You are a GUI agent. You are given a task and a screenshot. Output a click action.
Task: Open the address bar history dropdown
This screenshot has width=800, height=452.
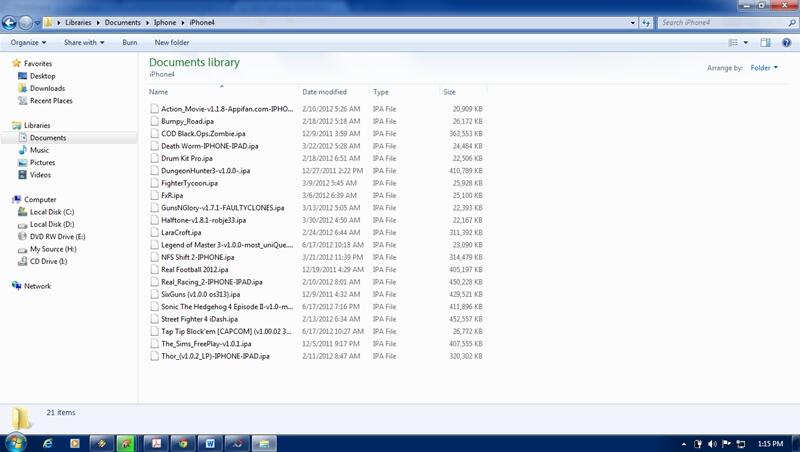[x=633, y=22]
